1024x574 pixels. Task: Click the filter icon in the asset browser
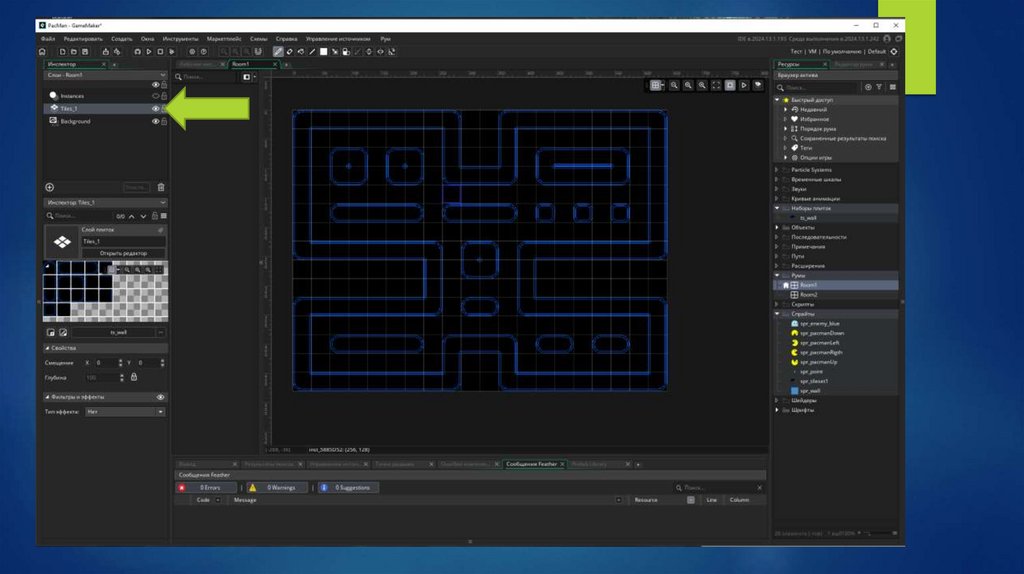pyautogui.click(x=879, y=88)
